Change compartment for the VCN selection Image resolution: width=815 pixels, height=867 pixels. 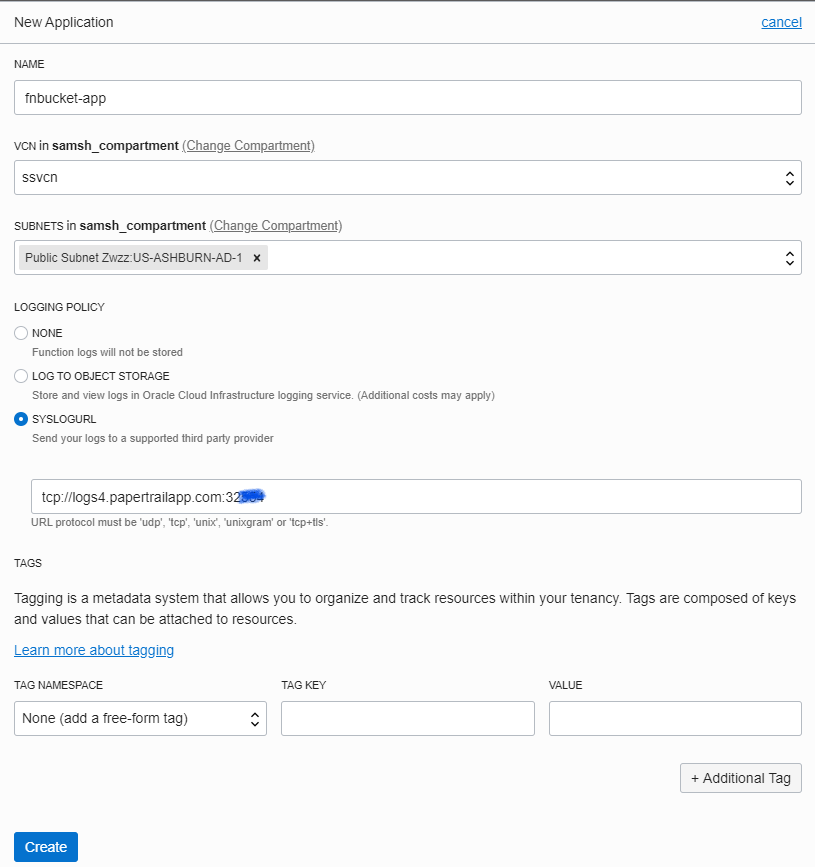tap(248, 145)
